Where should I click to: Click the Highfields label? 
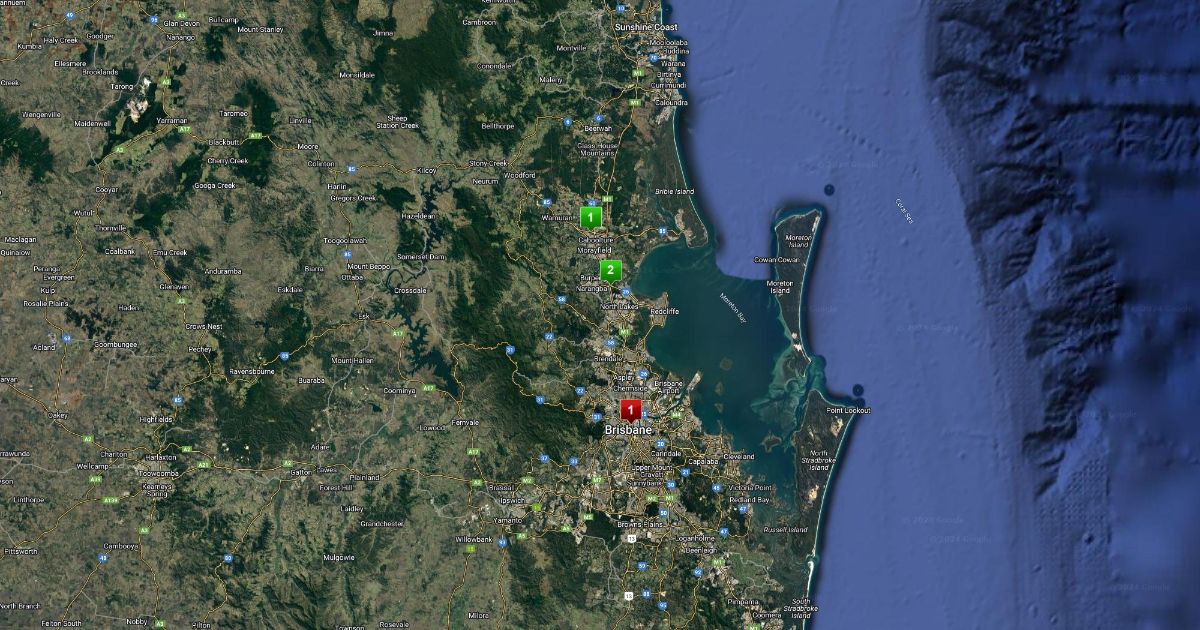tap(156, 419)
